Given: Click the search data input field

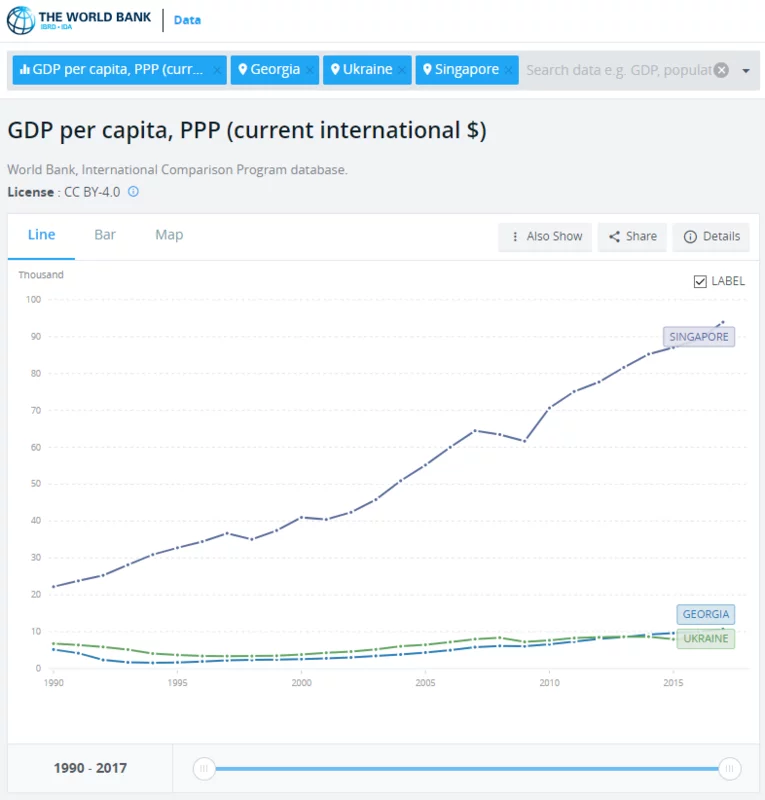Looking at the screenshot, I should pos(617,70).
